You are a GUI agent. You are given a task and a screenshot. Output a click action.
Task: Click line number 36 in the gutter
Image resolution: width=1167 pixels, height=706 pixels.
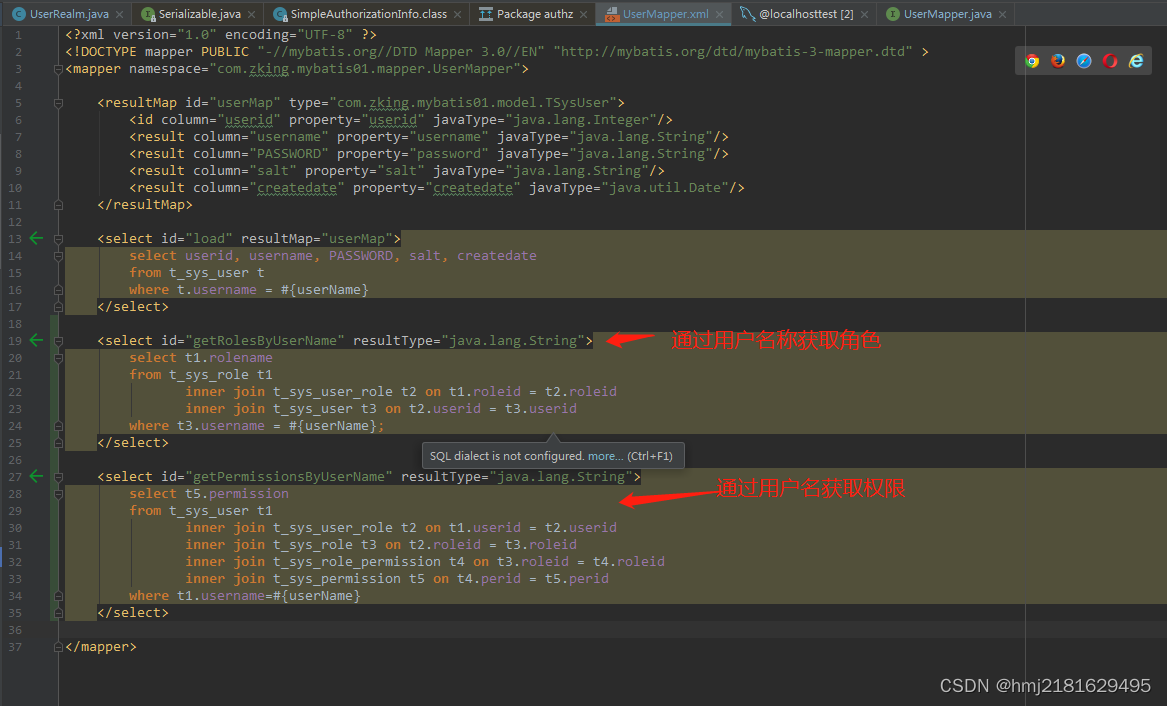15,630
